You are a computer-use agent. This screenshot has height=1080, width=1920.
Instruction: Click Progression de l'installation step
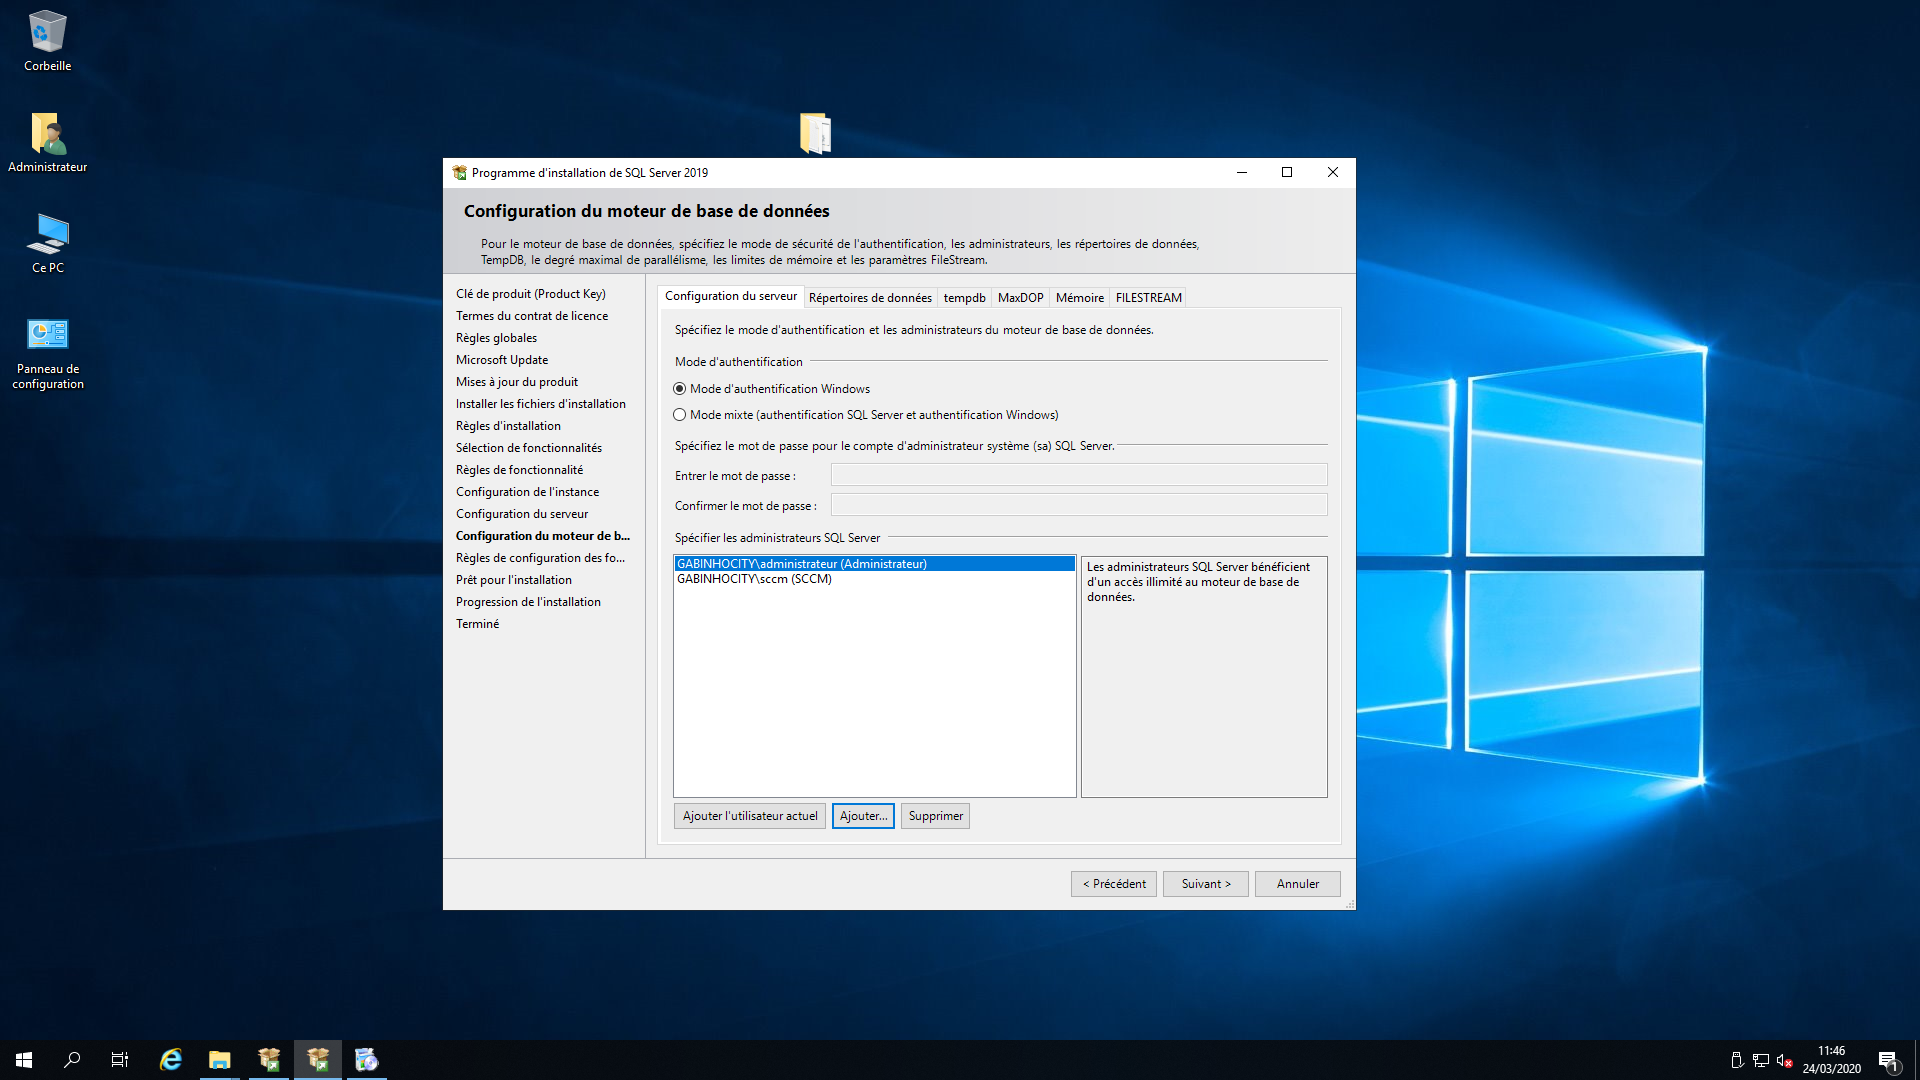pyautogui.click(x=528, y=602)
